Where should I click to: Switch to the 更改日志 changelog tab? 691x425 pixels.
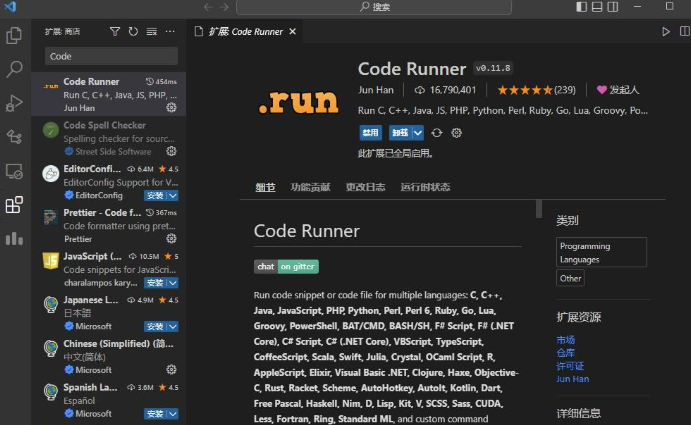(365, 187)
